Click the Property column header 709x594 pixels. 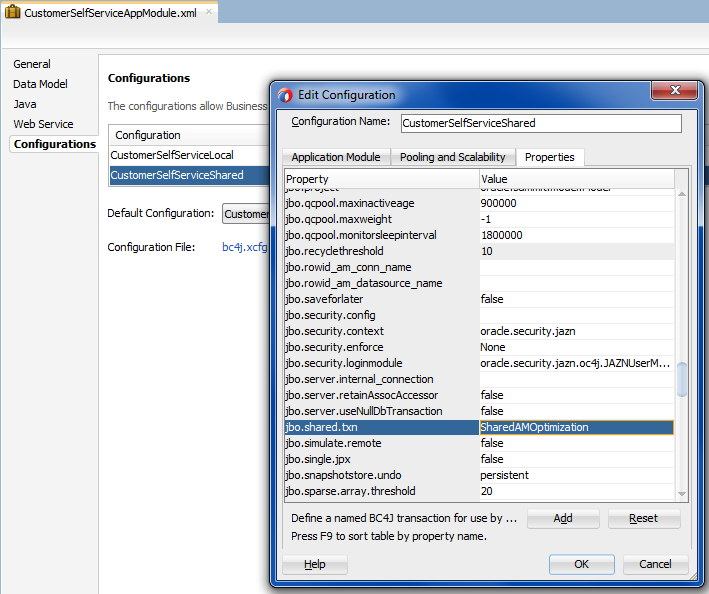tap(382, 179)
